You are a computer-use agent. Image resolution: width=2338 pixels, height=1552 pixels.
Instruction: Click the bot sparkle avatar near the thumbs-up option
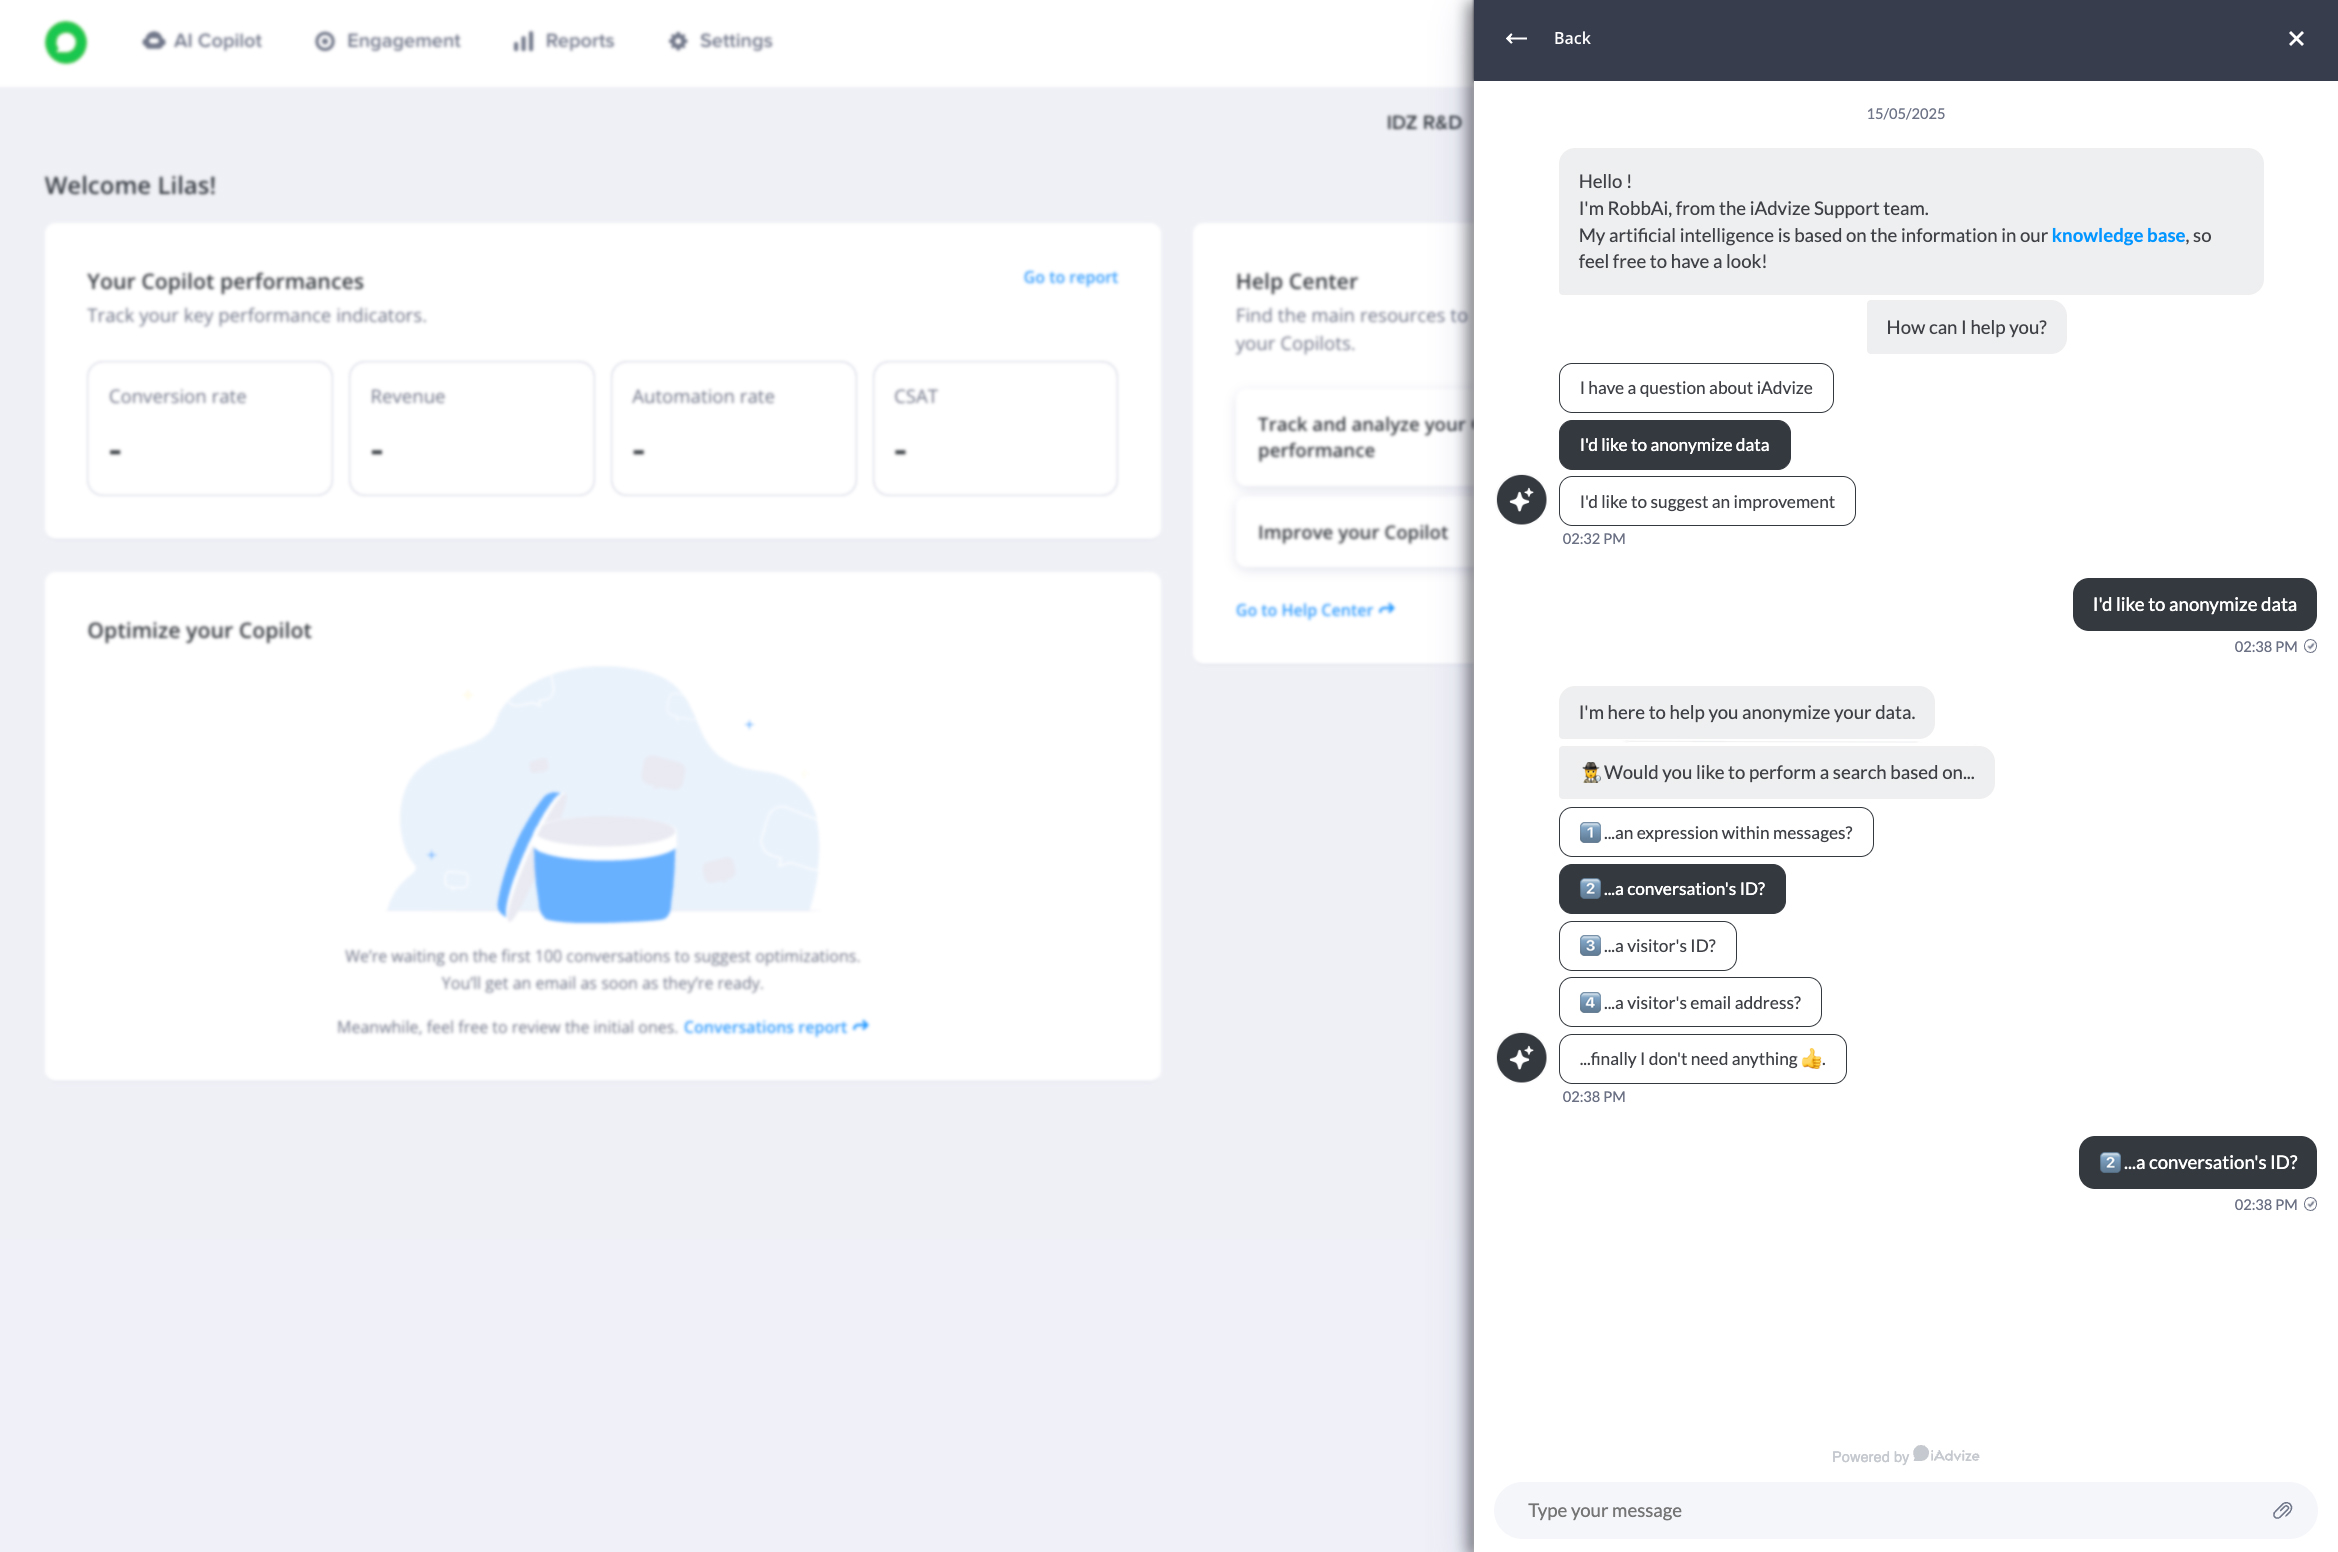coord(1521,1058)
